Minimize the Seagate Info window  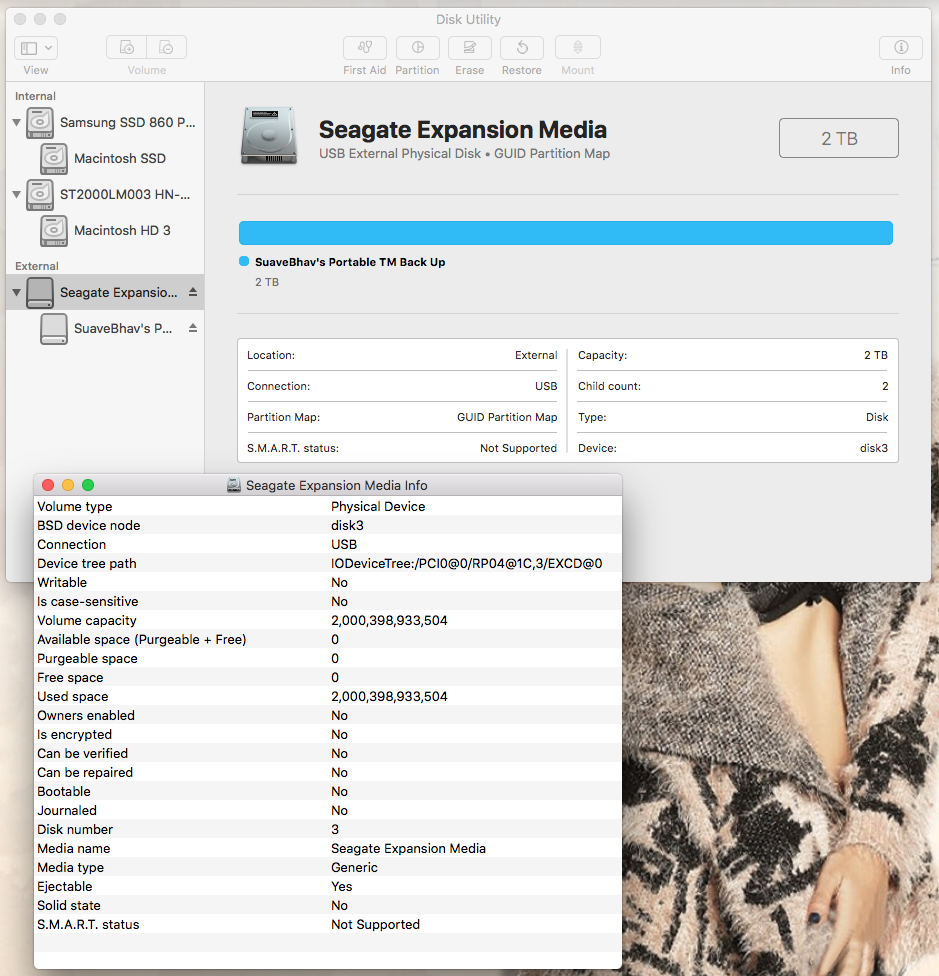(68, 485)
